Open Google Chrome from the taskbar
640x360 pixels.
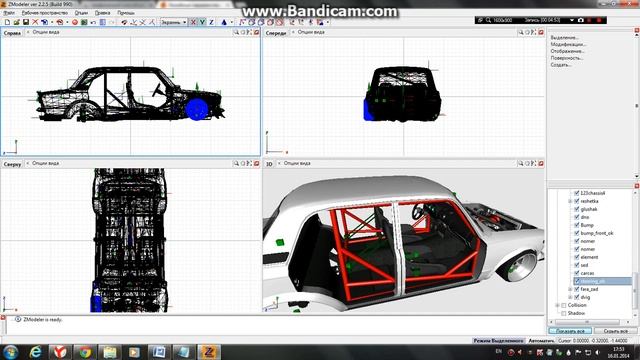coord(85,352)
